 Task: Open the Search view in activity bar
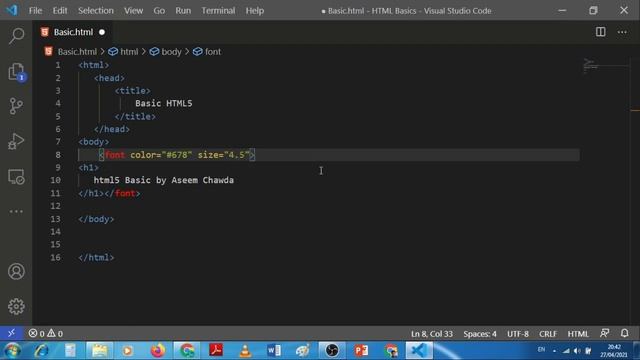pyautogui.click(x=16, y=36)
